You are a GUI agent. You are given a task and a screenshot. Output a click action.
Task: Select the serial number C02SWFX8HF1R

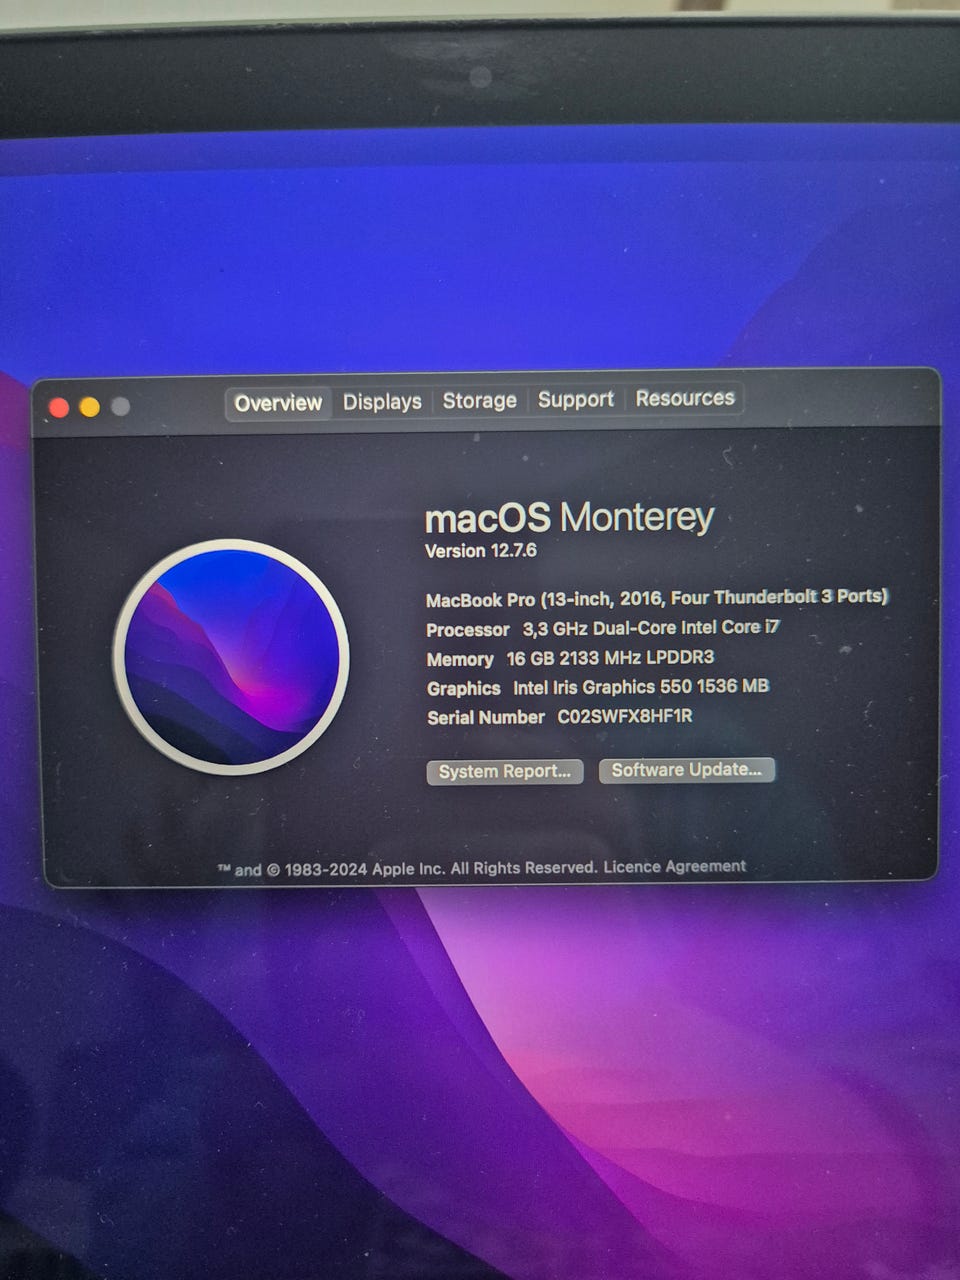625,717
